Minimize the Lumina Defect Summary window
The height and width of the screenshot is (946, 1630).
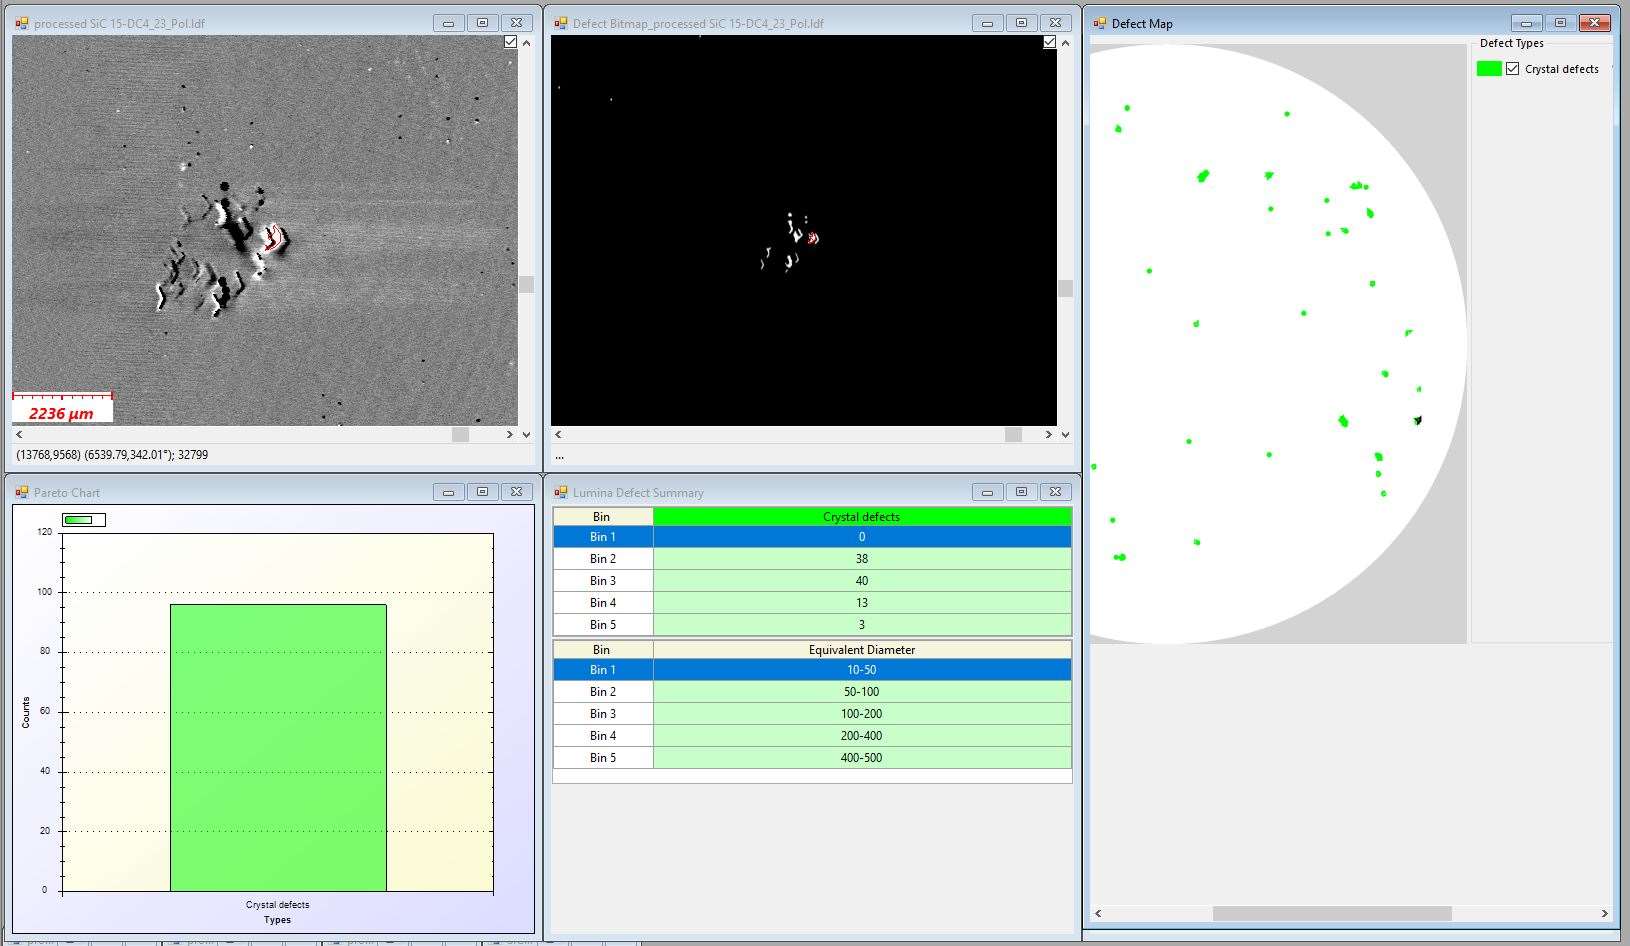click(987, 492)
